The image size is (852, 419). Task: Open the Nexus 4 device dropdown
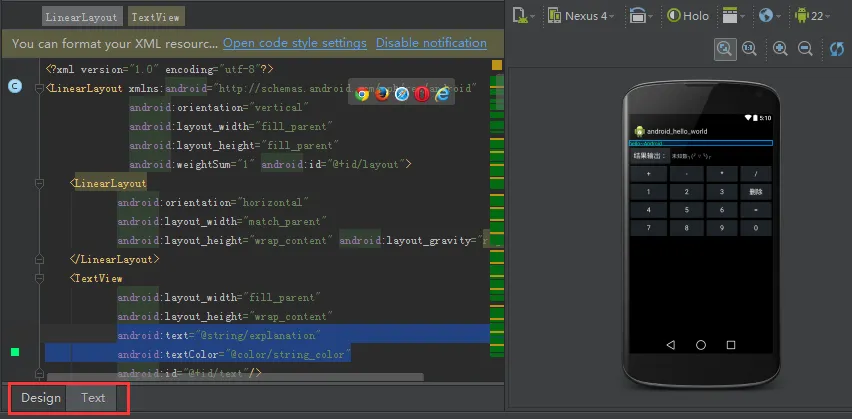[x=581, y=16]
